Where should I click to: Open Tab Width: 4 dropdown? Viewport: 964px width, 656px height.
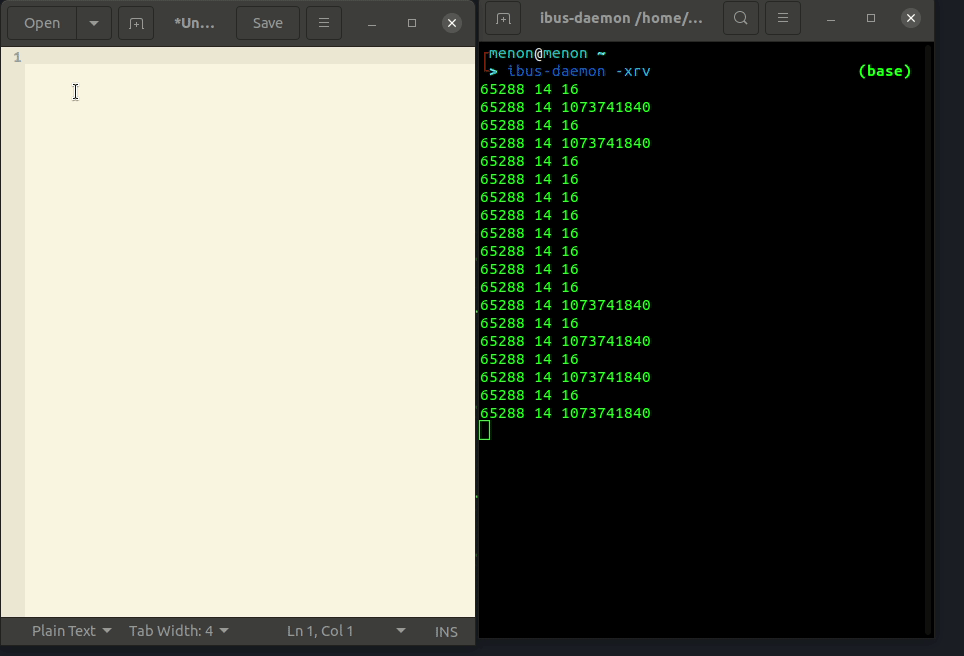[178, 631]
